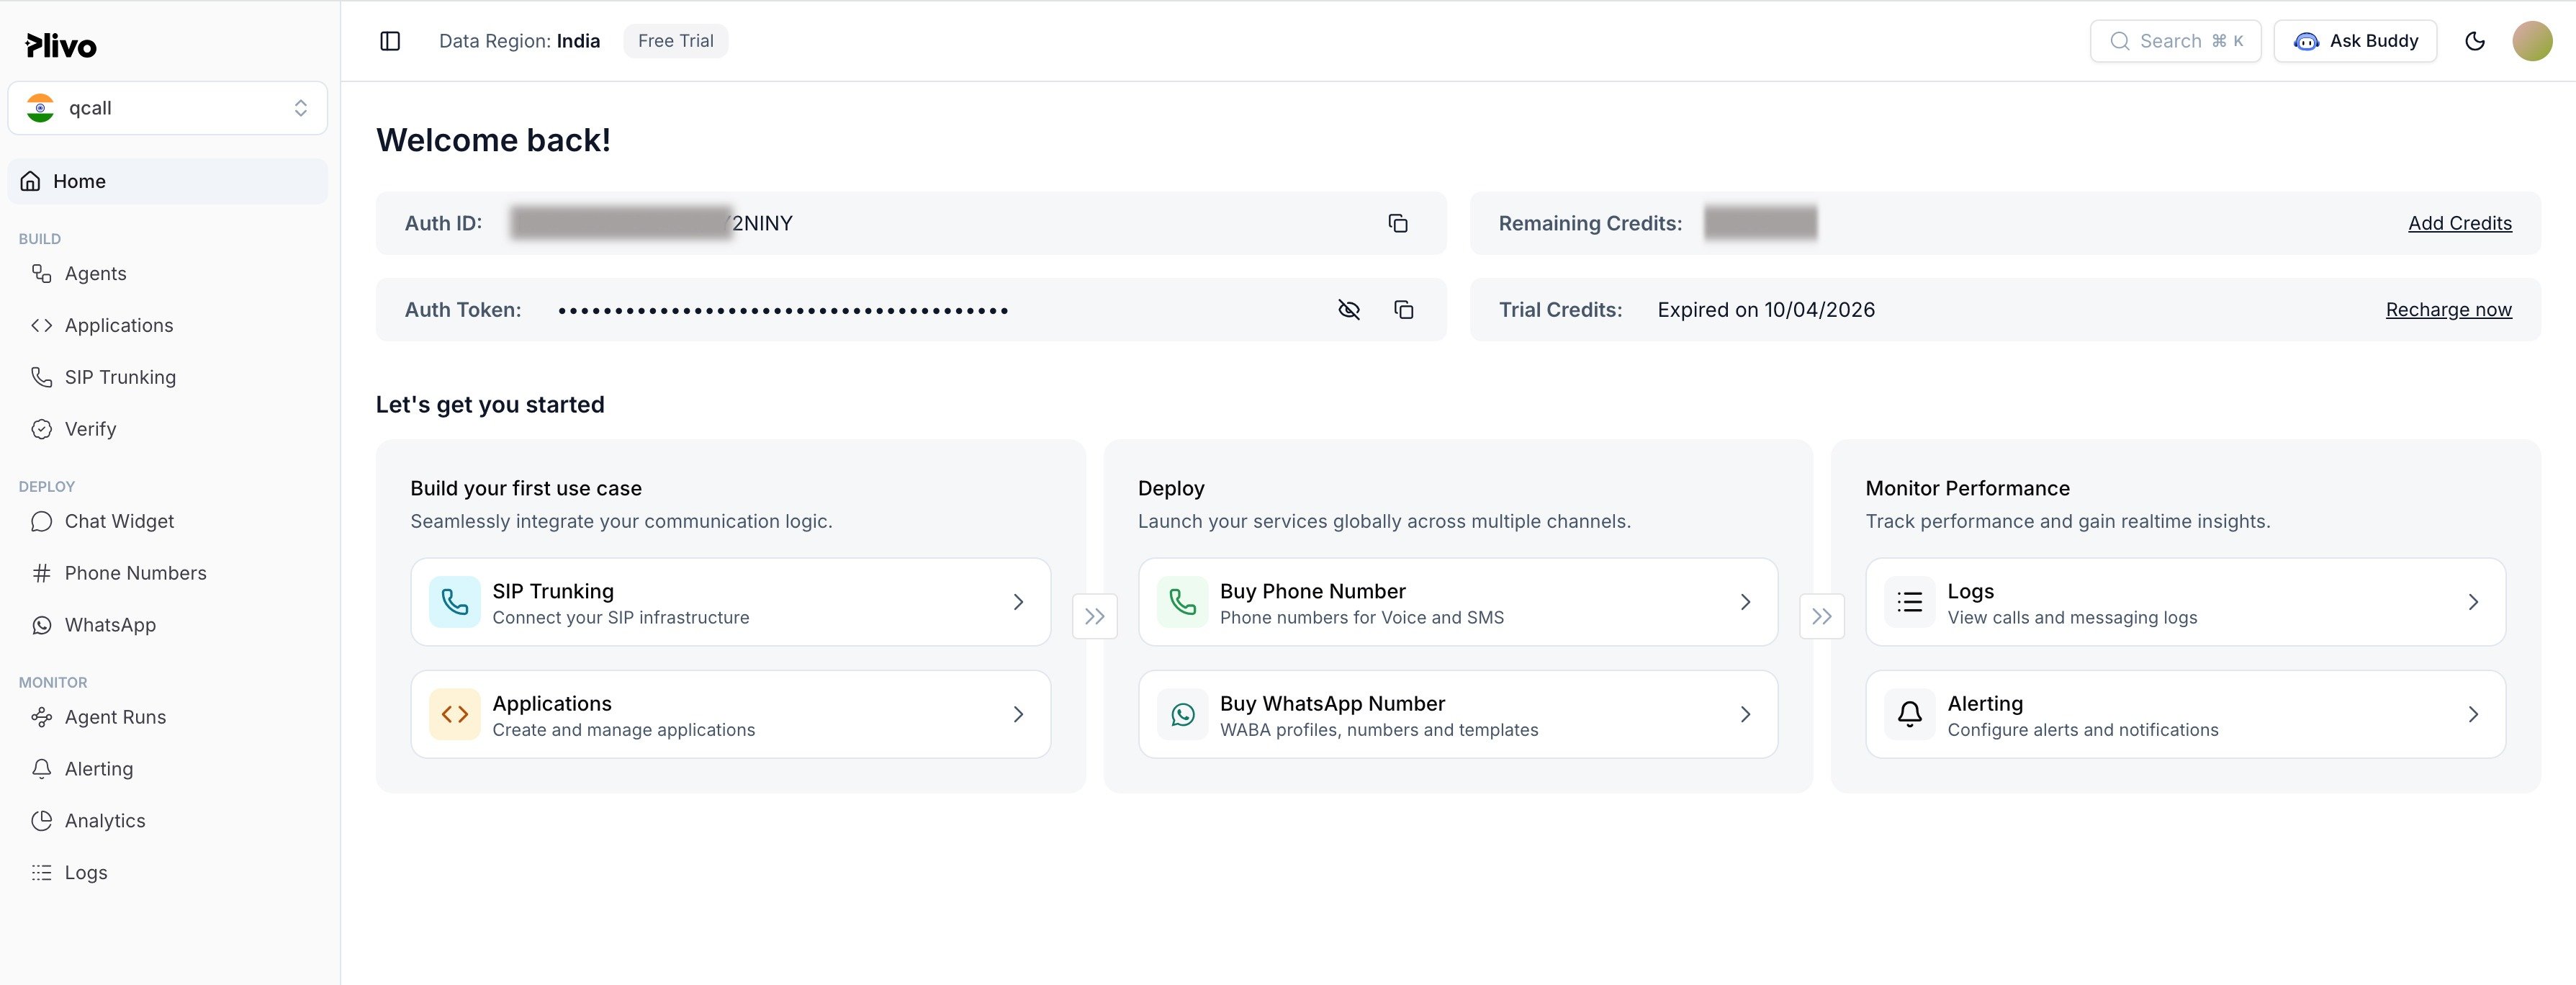Screen dimensions: 2576x985
Task: Click double arrow between Build and Deploy
Action: coord(1095,616)
